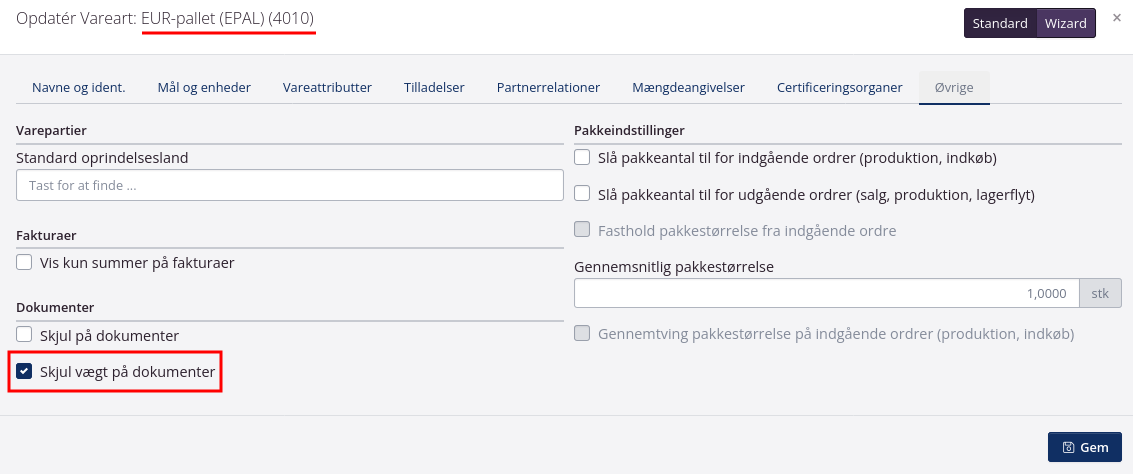Screen dimensions: 1133x474
Task: Uncheck Skjul vægt på dokumenter
Action: 25,371
